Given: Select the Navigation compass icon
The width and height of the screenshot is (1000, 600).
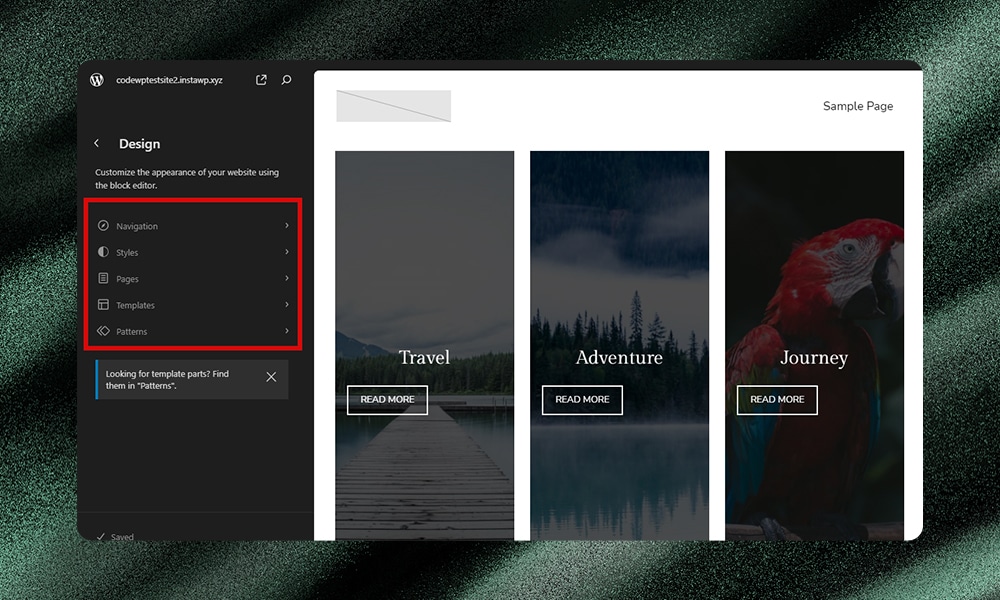Looking at the screenshot, I should pos(104,225).
